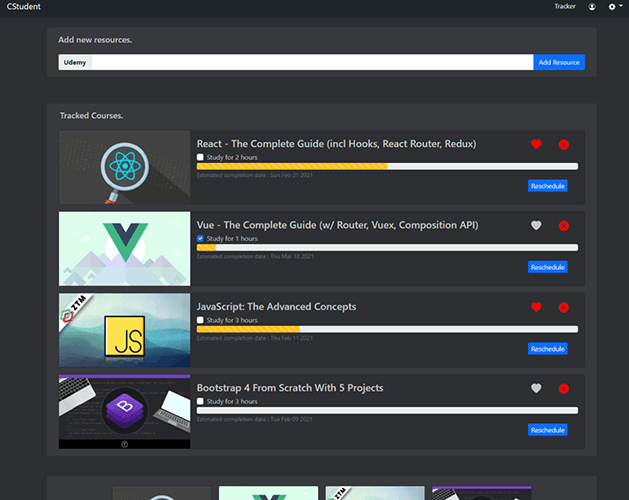
Task: Click the Add Resource button
Action: click(559, 62)
